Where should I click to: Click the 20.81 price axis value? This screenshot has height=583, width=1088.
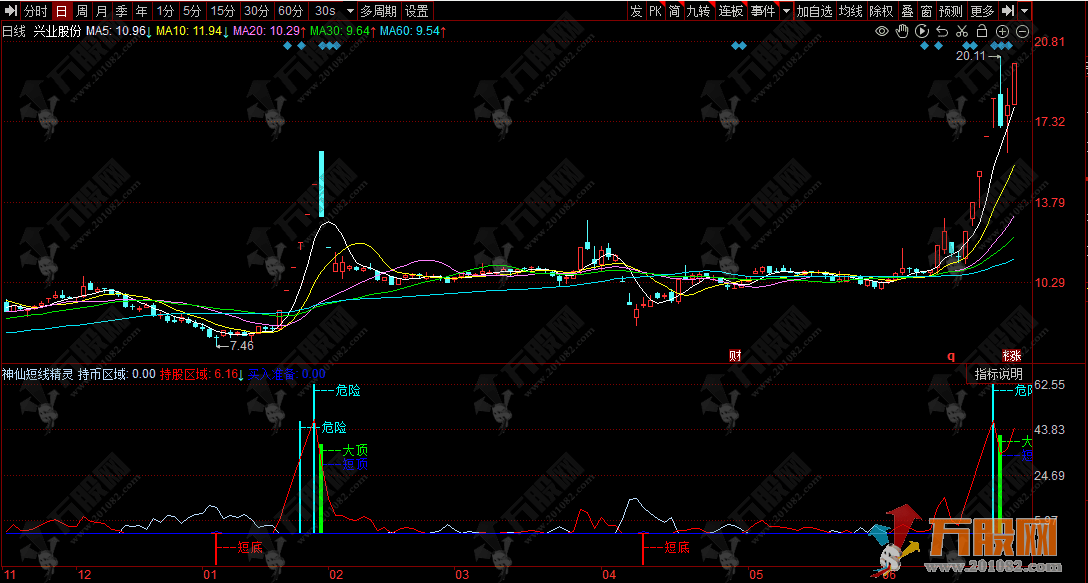click(1048, 42)
